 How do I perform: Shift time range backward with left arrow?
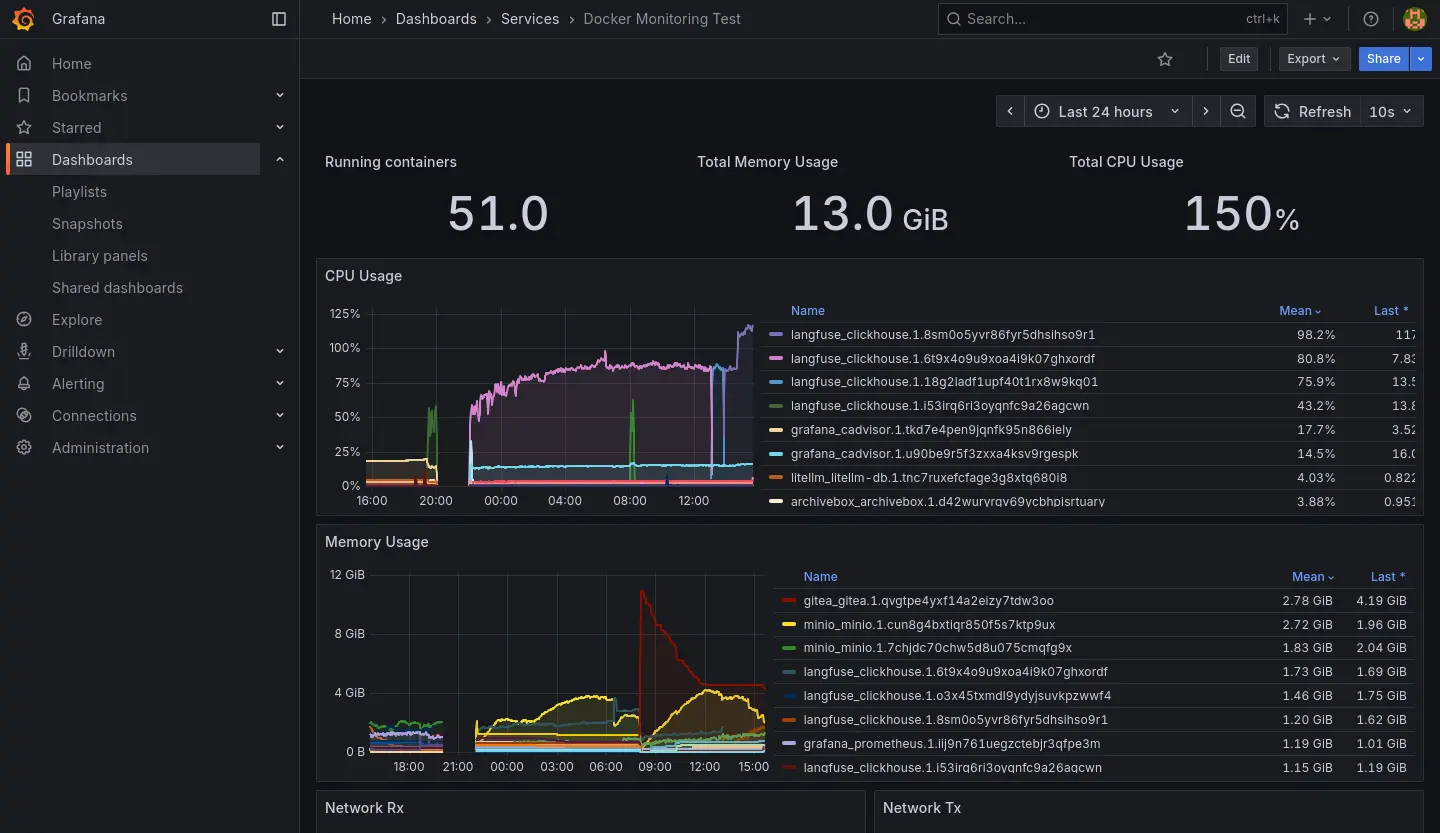point(1010,111)
